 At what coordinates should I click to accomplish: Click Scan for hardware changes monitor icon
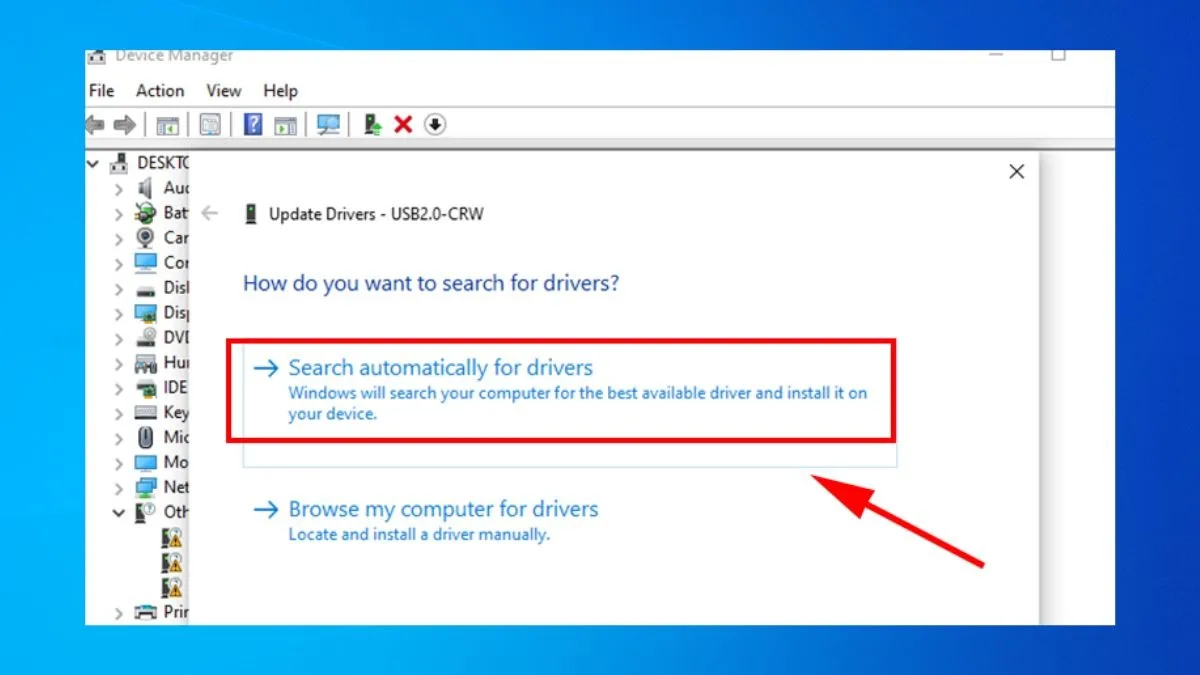328,125
